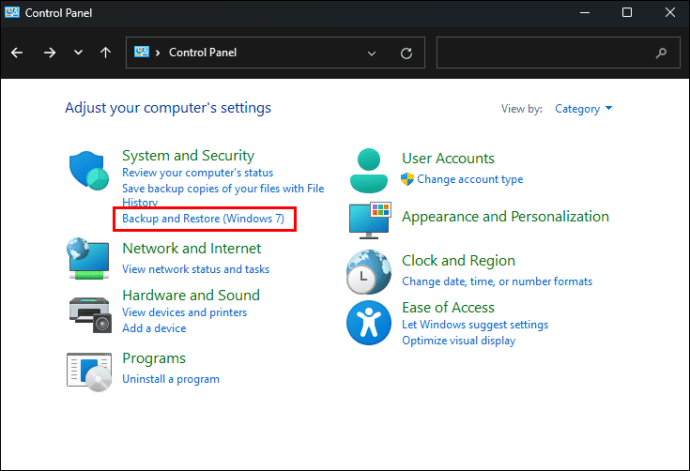Click the Ease of Access icon
The height and width of the screenshot is (471, 690).
(x=369, y=323)
